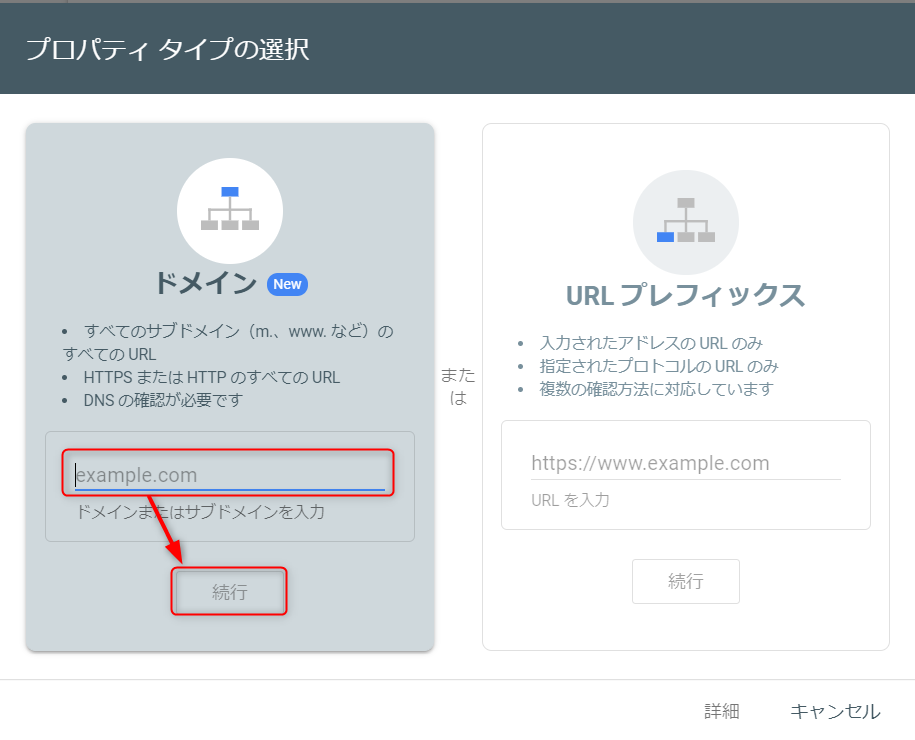This screenshot has width=915, height=740.
Task: Click '指定されたプロトコルの URL のみ' bullet
Action: coord(659,365)
